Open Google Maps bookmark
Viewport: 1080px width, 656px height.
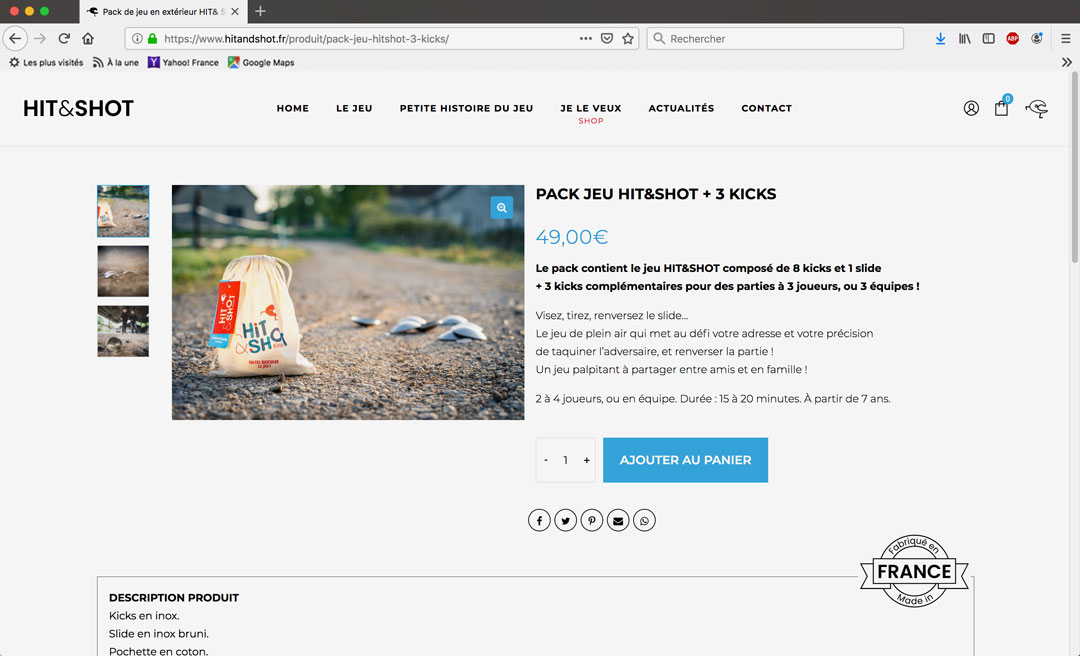[261, 62]
